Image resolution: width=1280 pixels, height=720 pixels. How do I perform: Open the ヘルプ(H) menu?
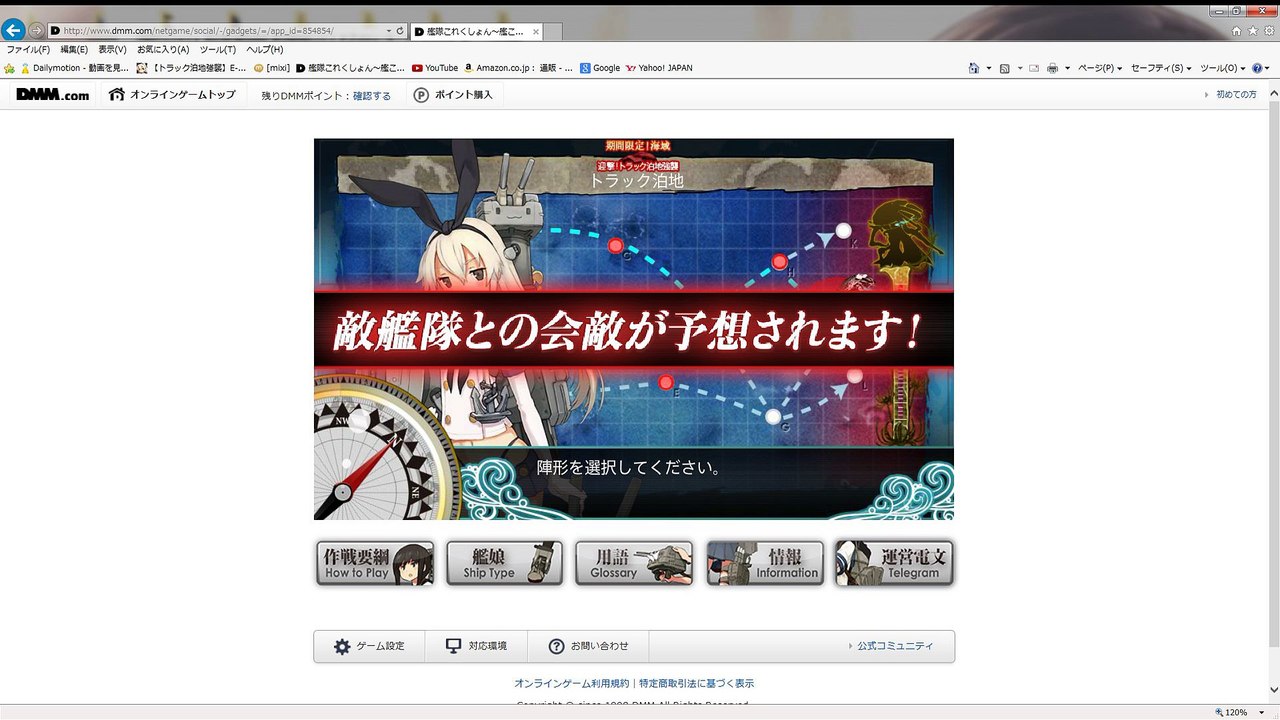point(265,49)
